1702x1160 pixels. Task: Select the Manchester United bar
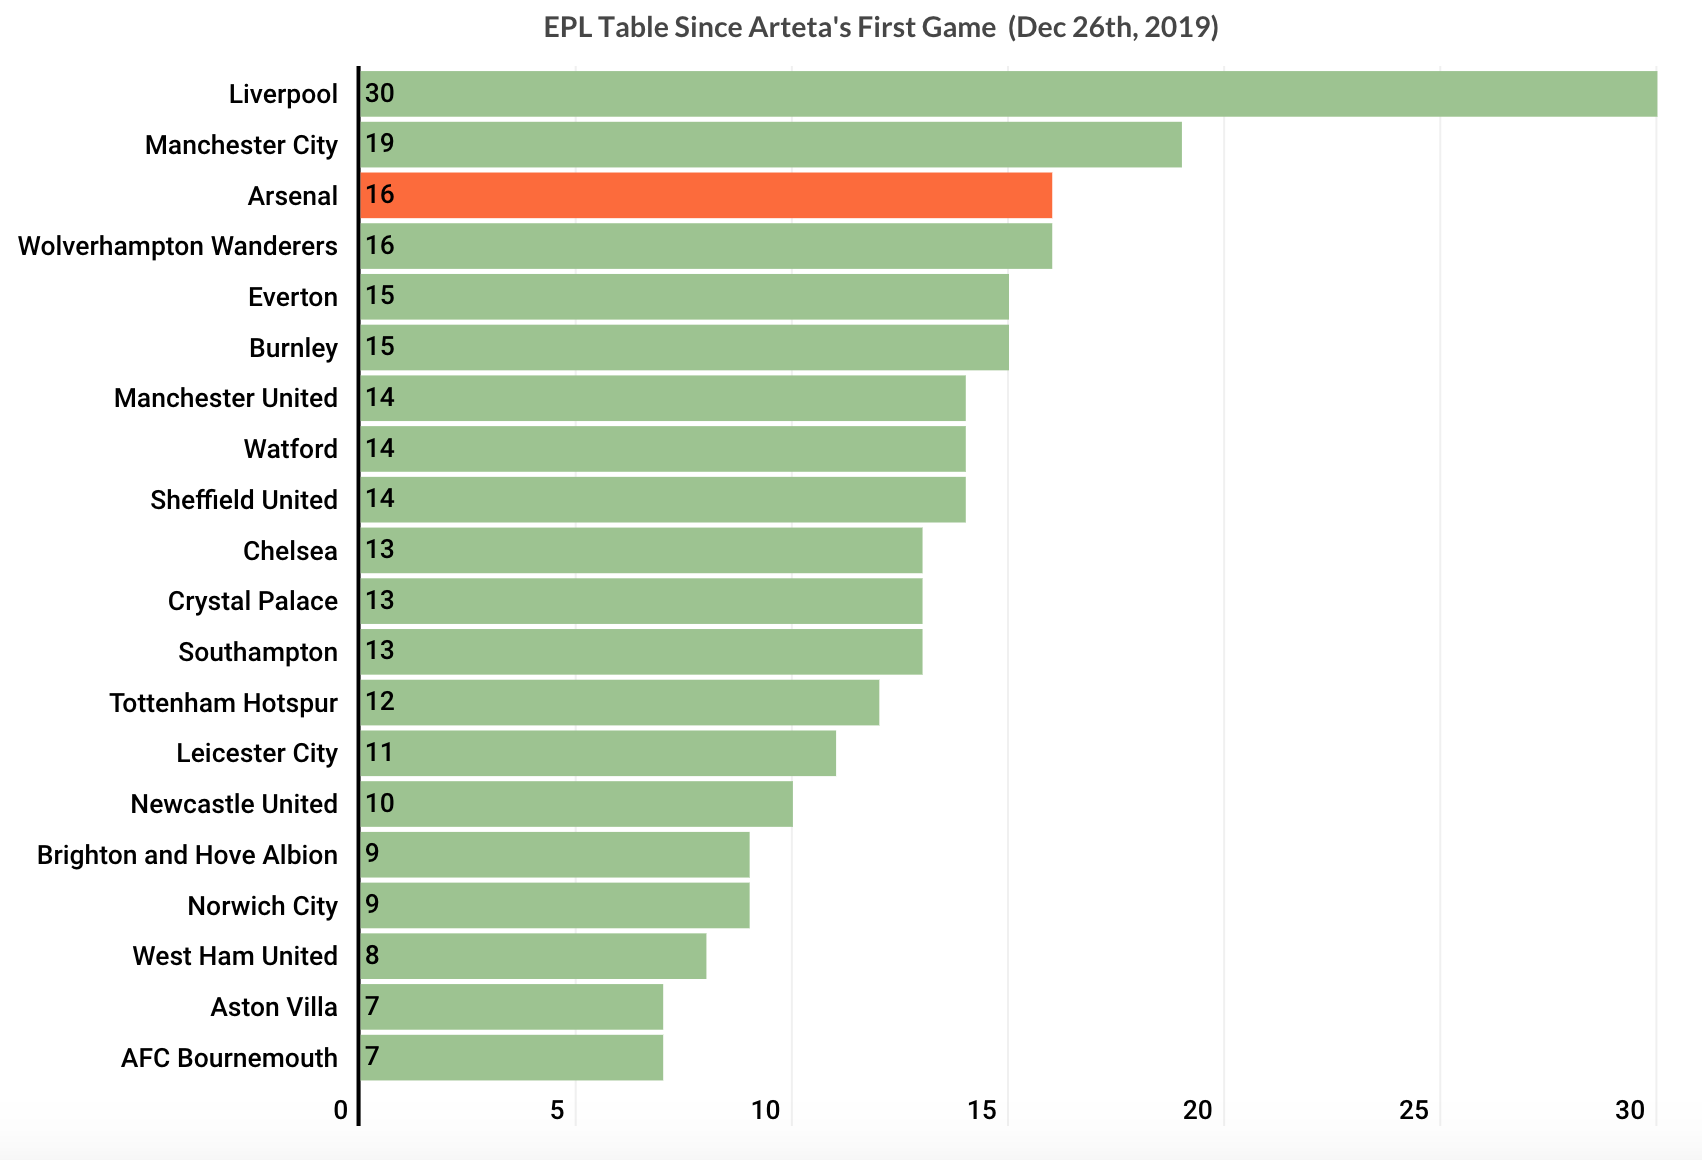(x=663, y=398)
